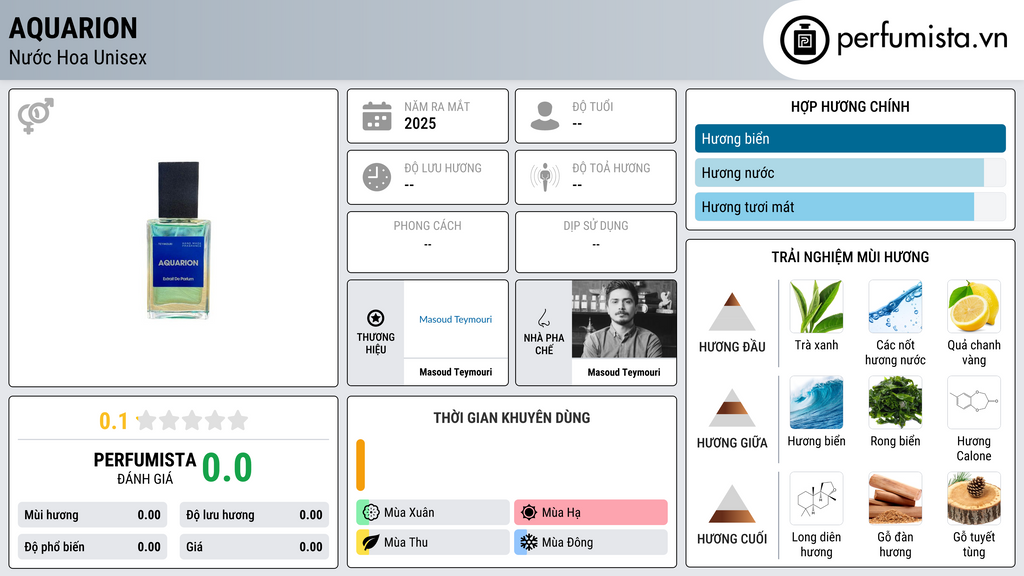Click the seaweed note image
The height and width of the screenshot is (576, 1024).
tap(895, 402)
